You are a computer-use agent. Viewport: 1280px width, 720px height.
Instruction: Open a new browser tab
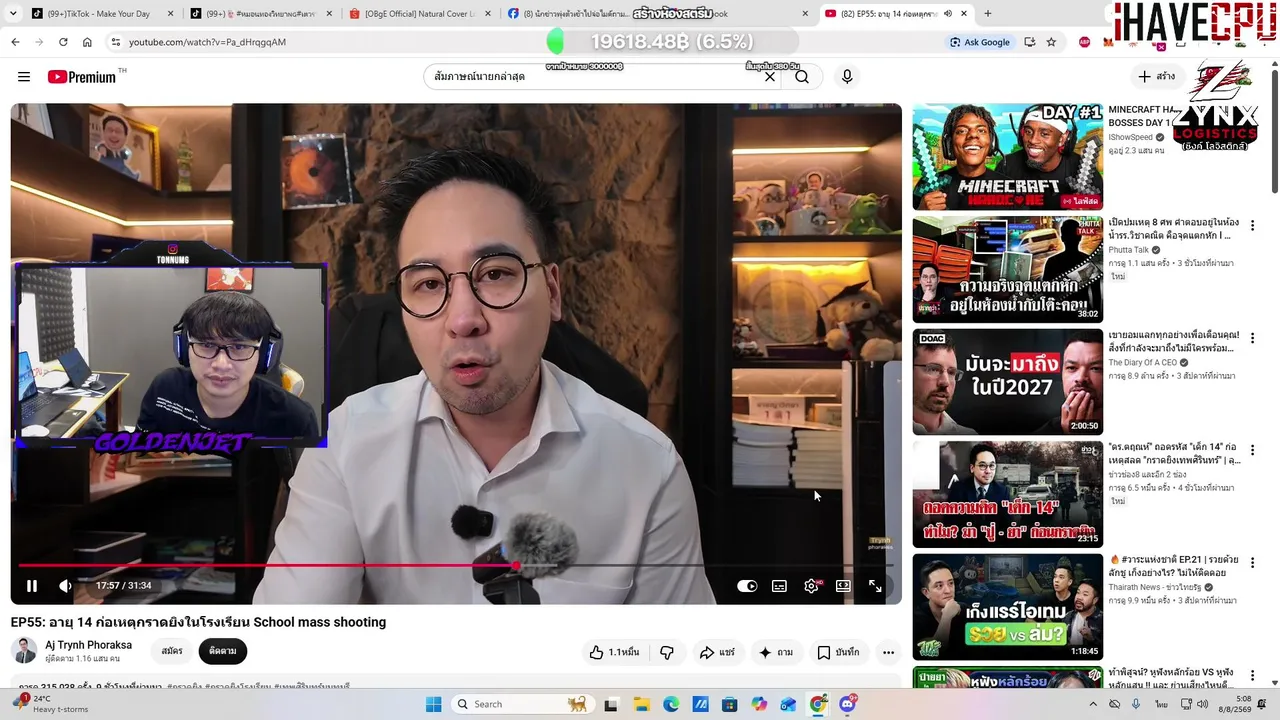[x=988, y=14]
